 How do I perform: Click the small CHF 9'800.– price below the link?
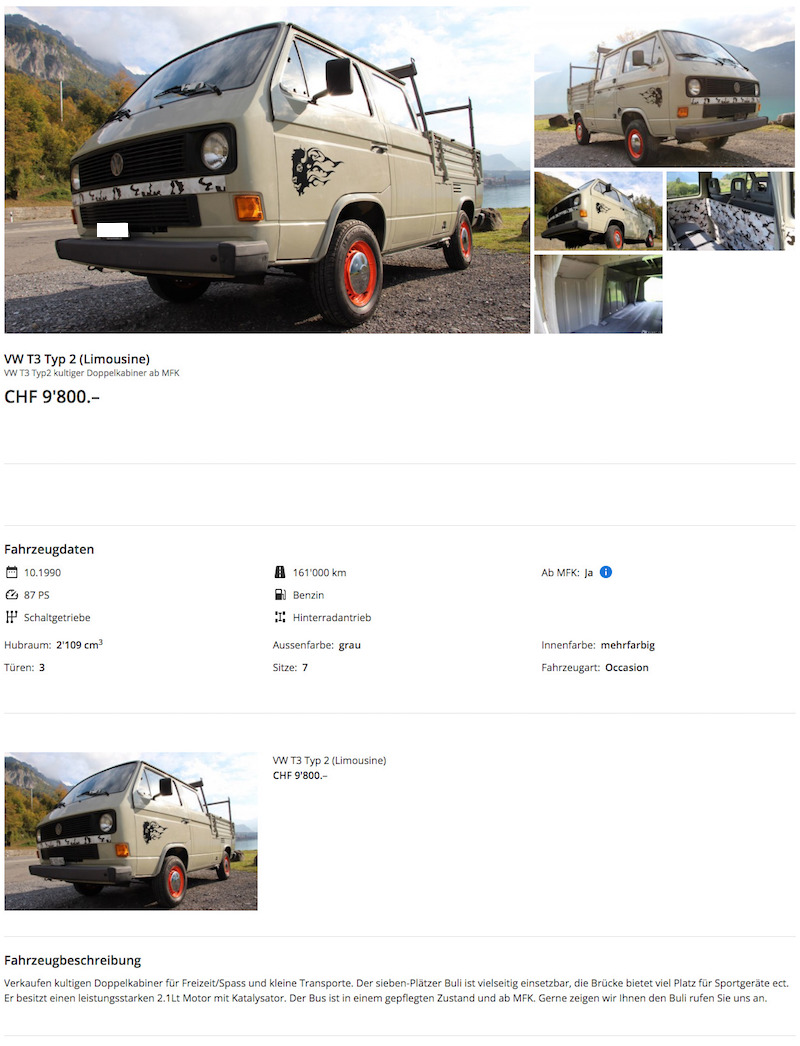300,775
